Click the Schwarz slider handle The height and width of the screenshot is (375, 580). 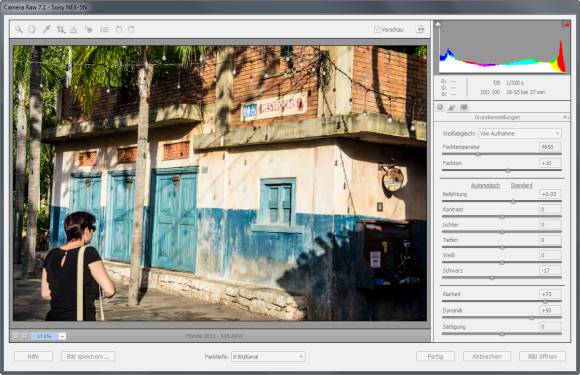(x=492, y=278)
